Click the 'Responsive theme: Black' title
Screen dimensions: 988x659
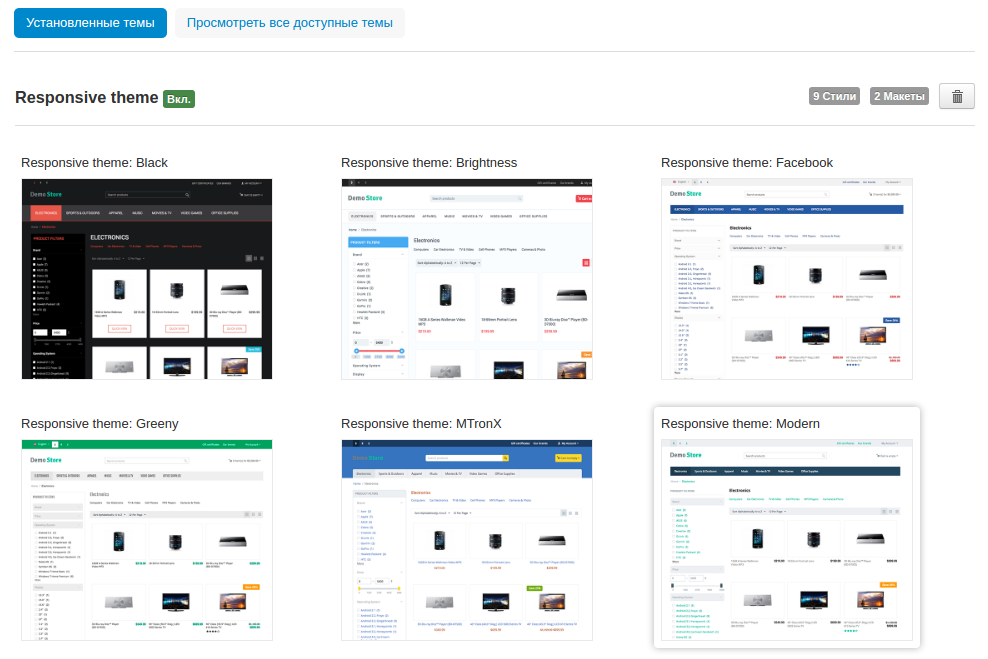click(94, 163)
